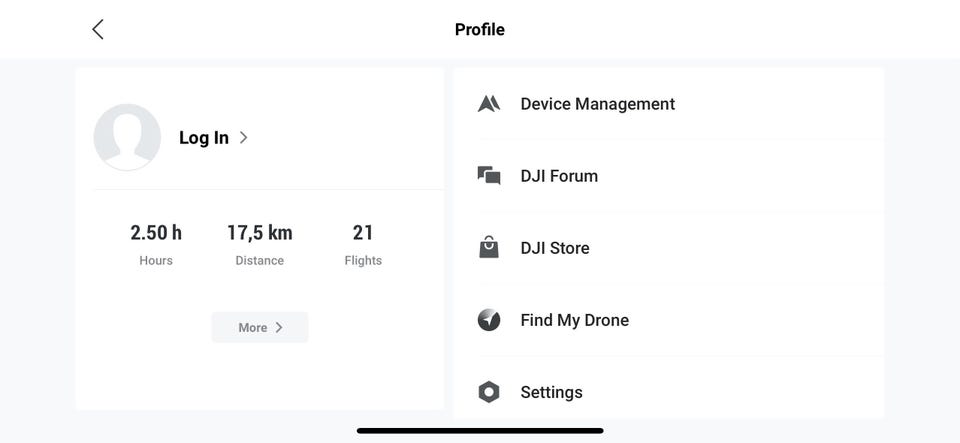This screenshot has width=960, height=443.
Task: Tap the Device Management drone icon
Action: tap(489, 104)
